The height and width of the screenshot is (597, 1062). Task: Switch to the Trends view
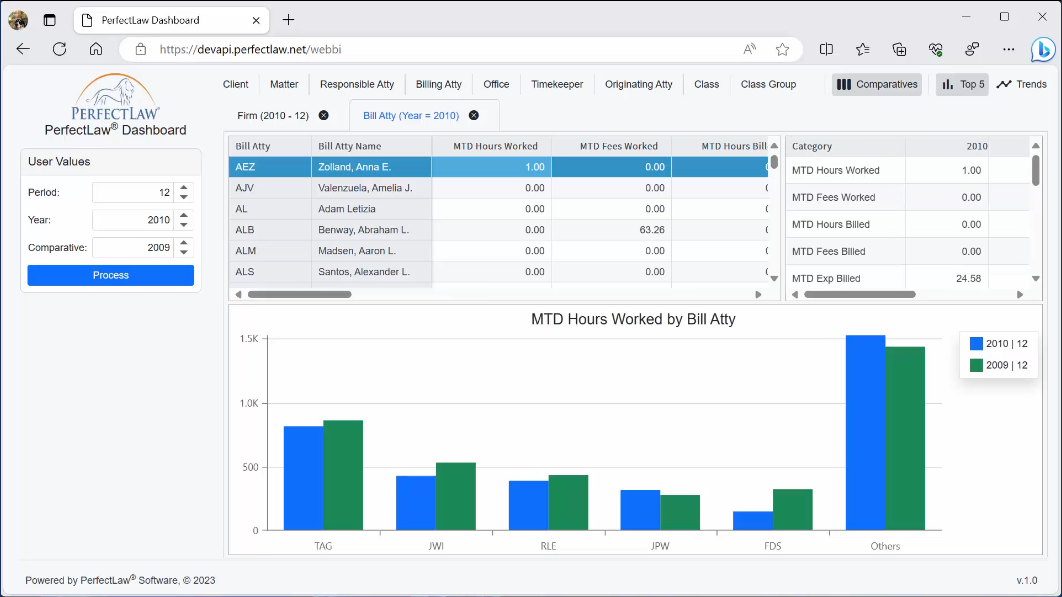[1021, 85]
